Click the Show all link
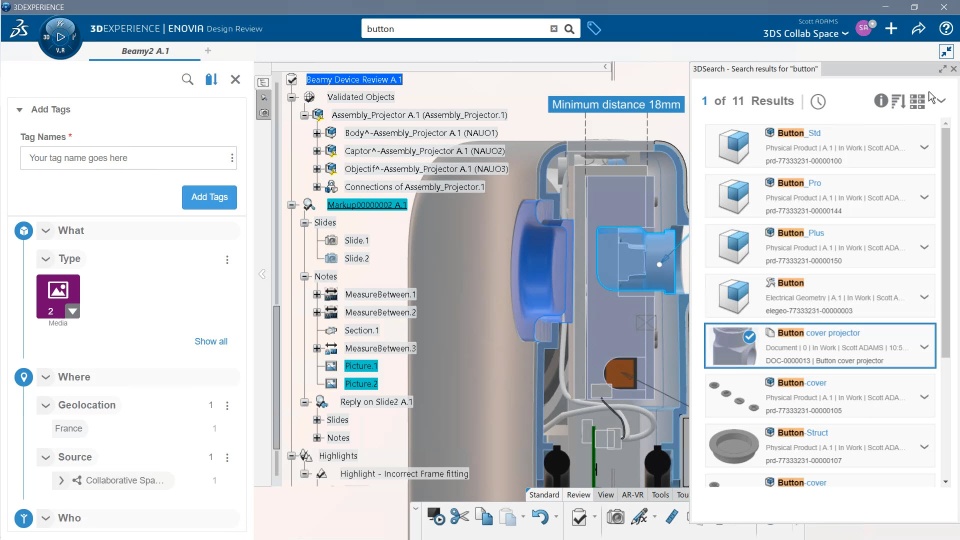The height and width of the screenshot is (540, 960). click(211, 342)
